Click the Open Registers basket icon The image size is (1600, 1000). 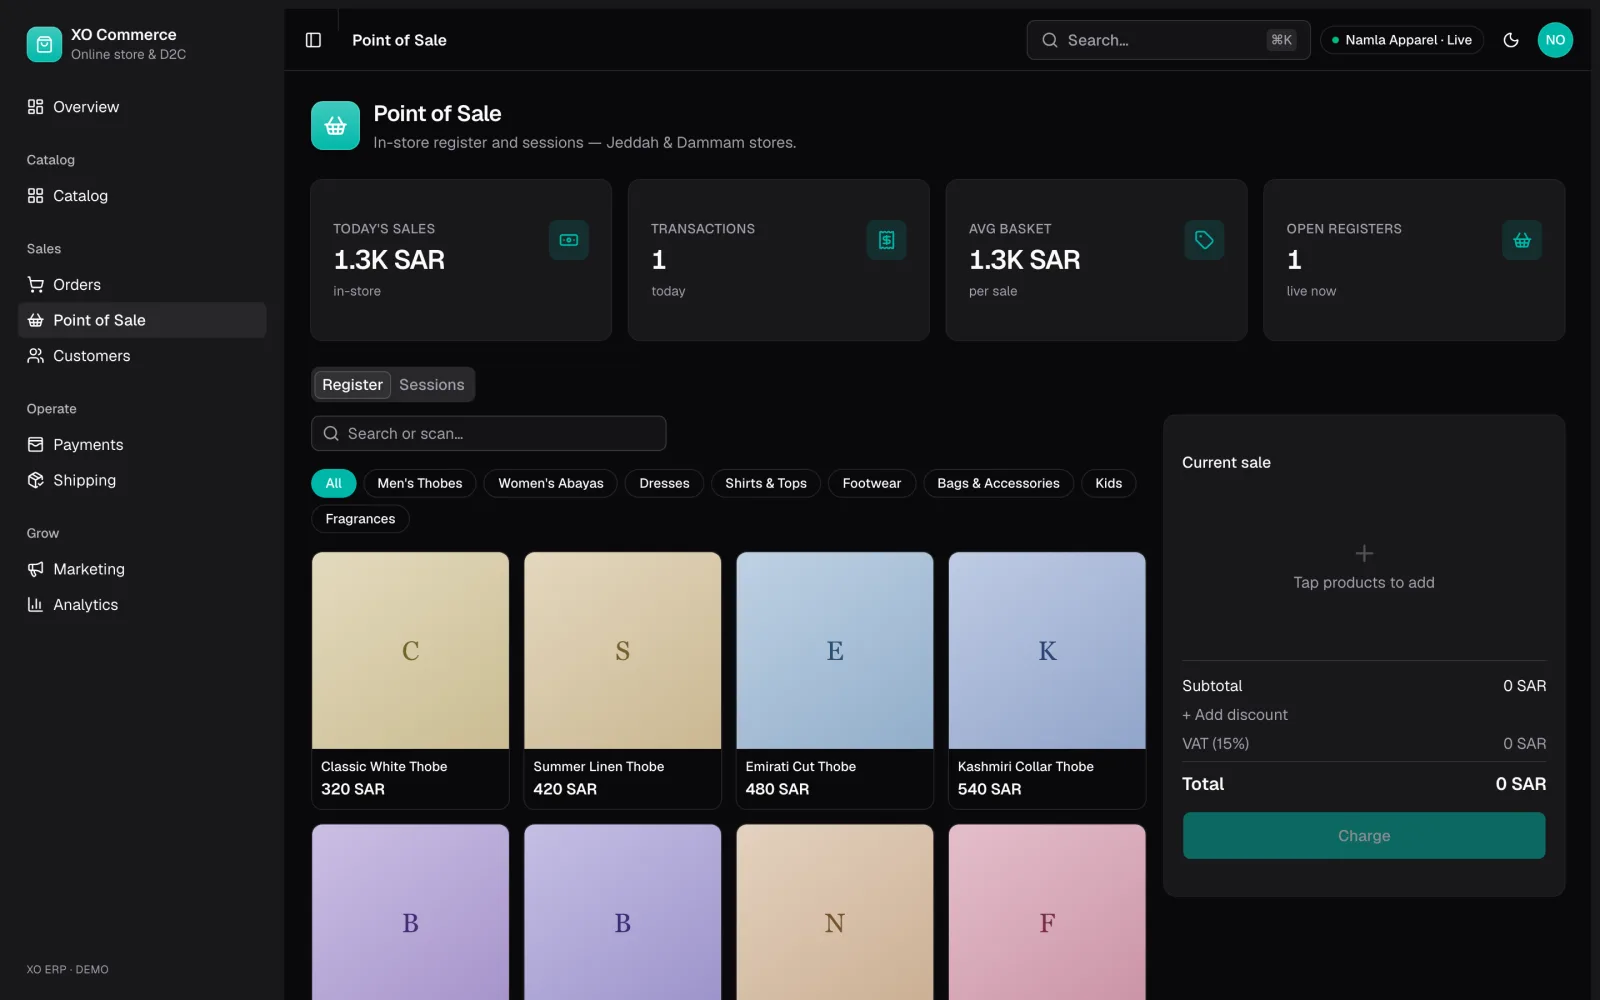(x=1522, y=240)
